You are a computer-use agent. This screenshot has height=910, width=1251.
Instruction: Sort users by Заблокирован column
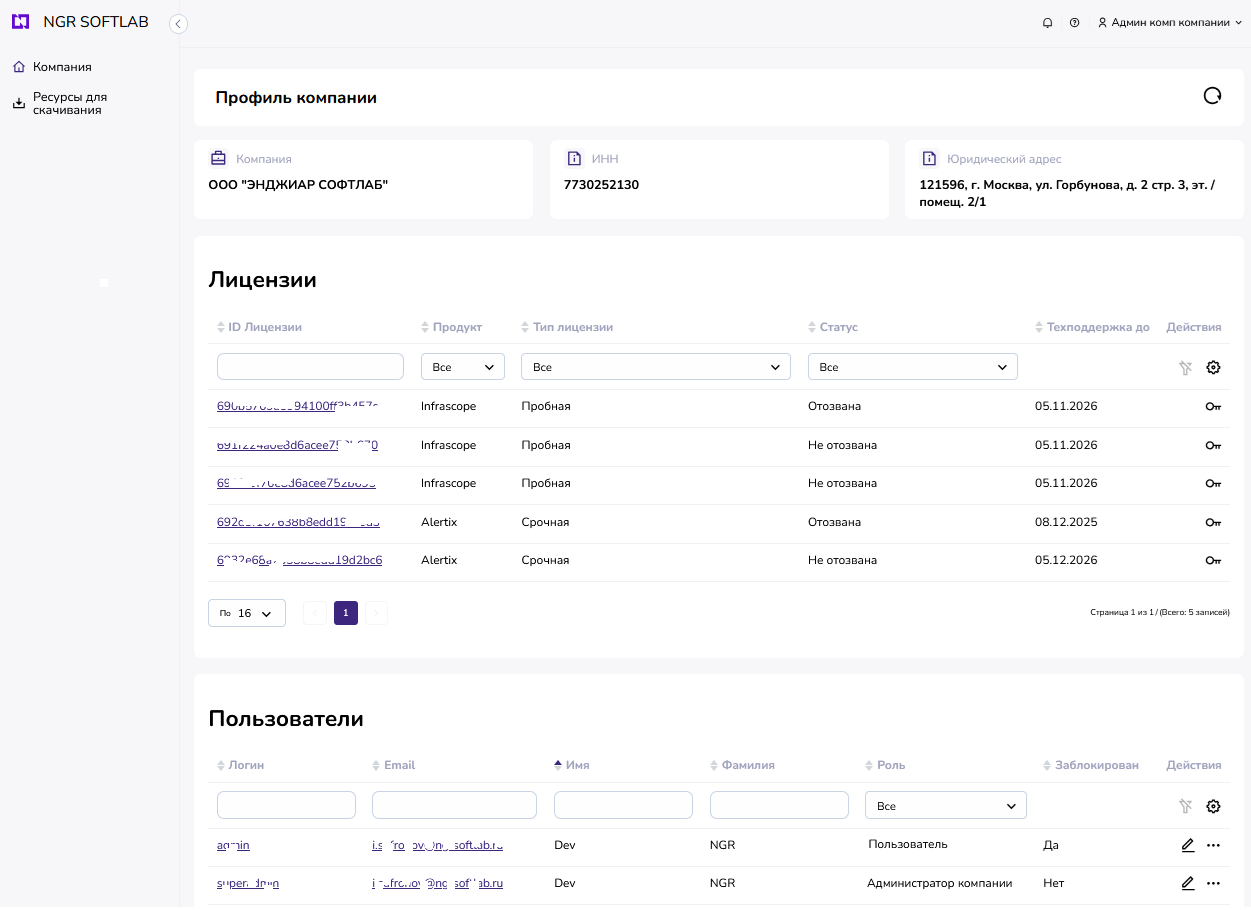(1090, 765)
